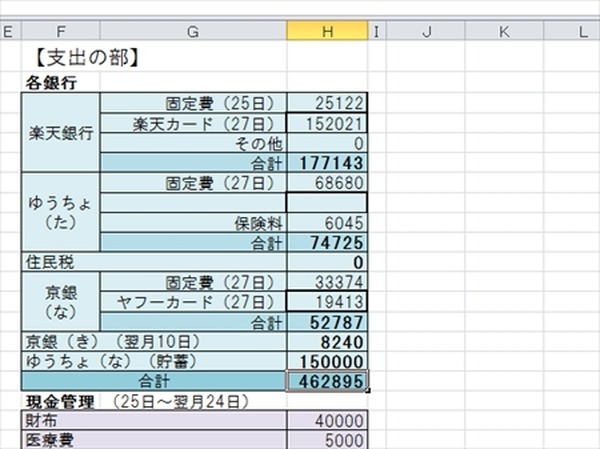Click the 現金管理 heading cell
The image size is (600, 449).
pyautogui.click(x=60, y=402)
